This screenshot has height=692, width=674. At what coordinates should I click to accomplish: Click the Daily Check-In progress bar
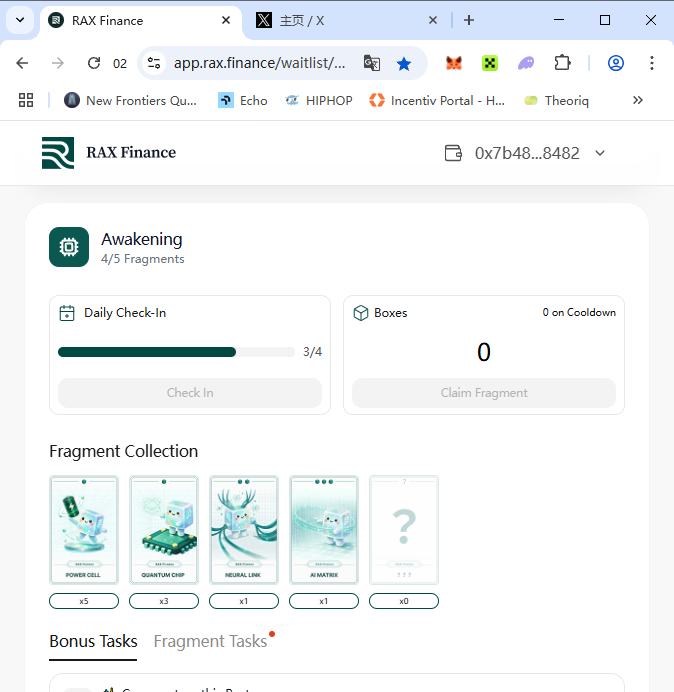[176, 352]
